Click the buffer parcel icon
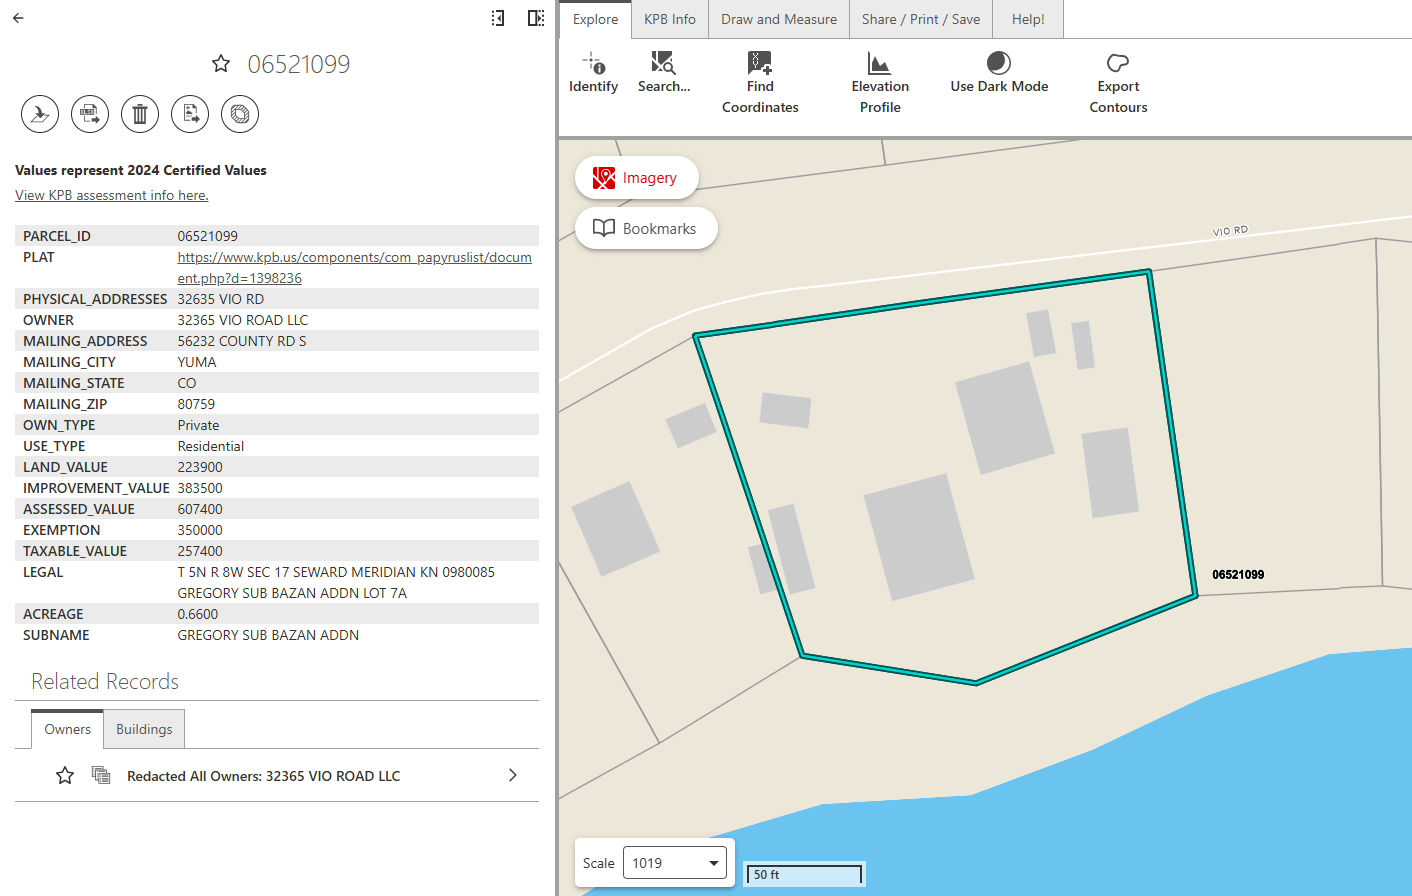The height and width of the screenshot is (896, 1412). pos(240,114)
